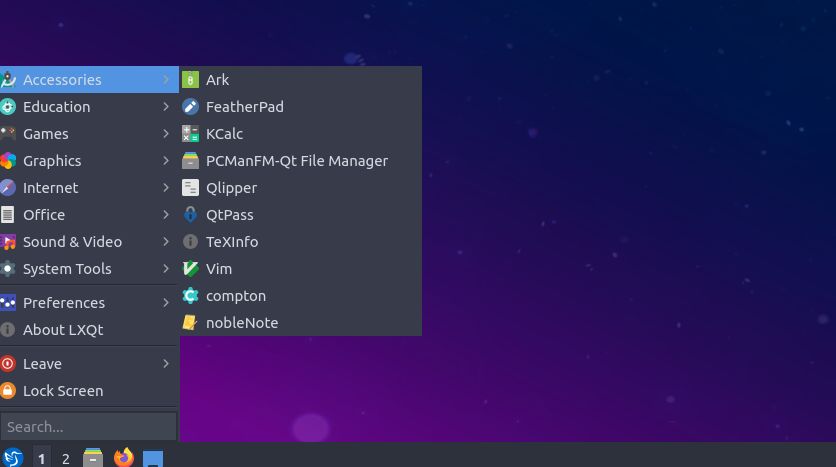The height and width of the screenshot is (467, 836).
Task: Click the LXQt bird start menu button
Action: (13, 457)
